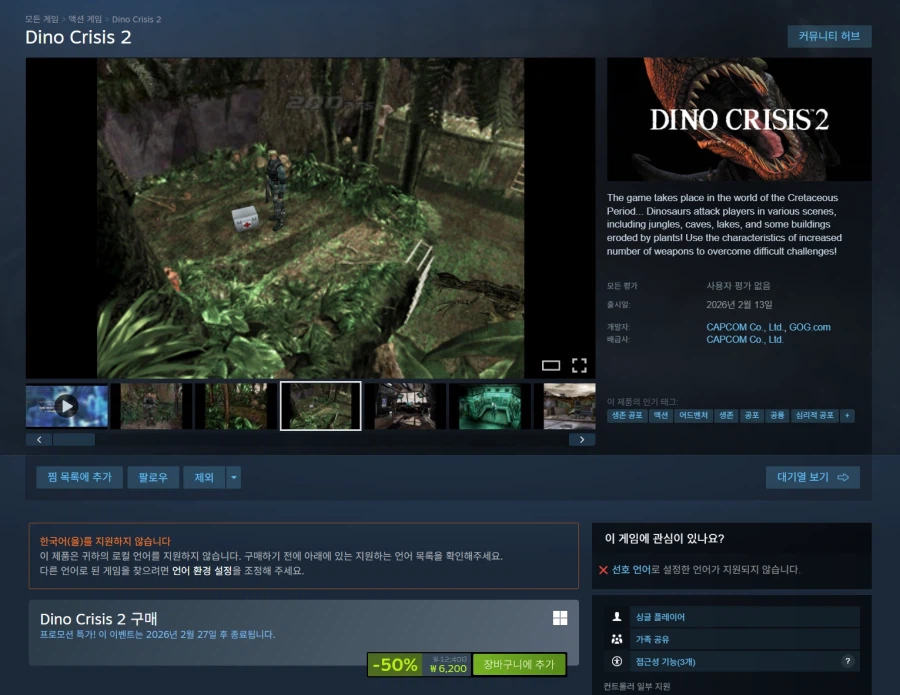
Task: Open accessibility features 접근성 기능(3개)
Action: [x=666, y=661]
